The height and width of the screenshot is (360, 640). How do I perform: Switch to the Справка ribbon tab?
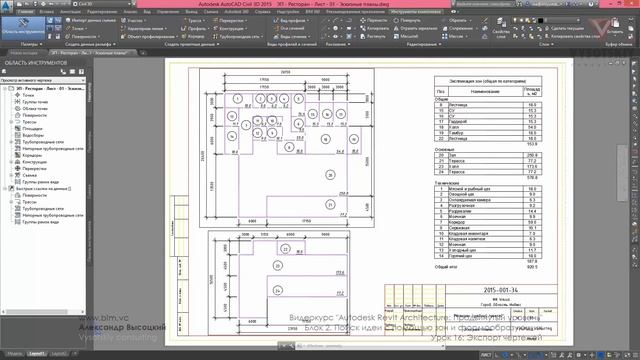(x=262, y=12)
